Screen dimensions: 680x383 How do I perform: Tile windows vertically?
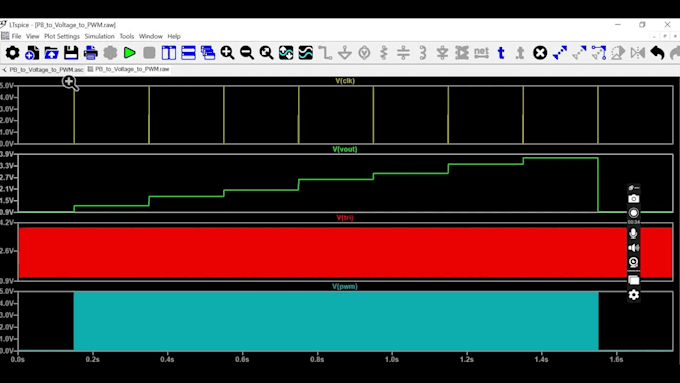[169, 53]
